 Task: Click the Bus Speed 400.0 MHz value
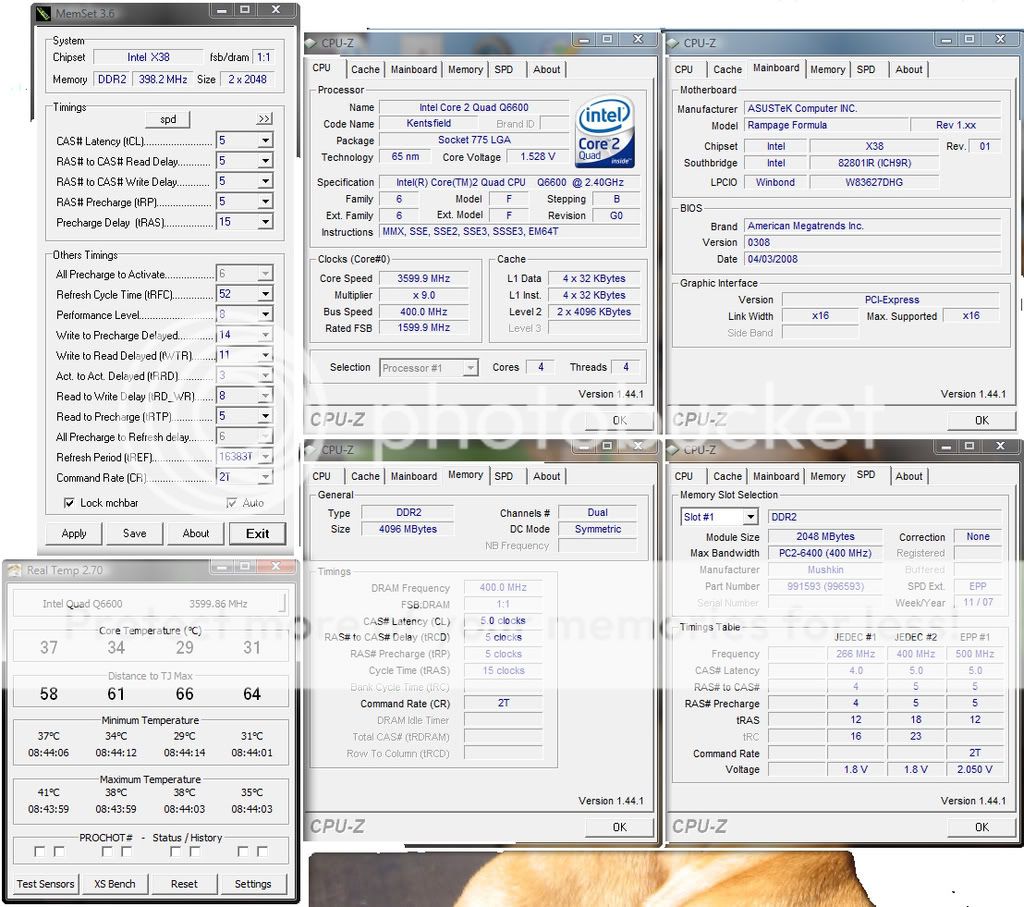pos(424,311)
